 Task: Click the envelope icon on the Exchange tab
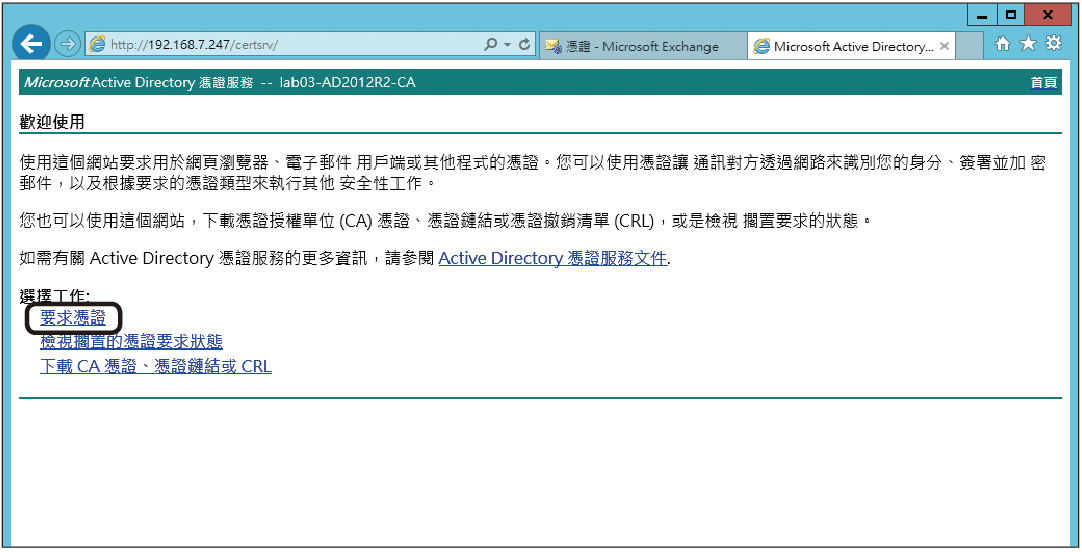click(x=553, y=47)
